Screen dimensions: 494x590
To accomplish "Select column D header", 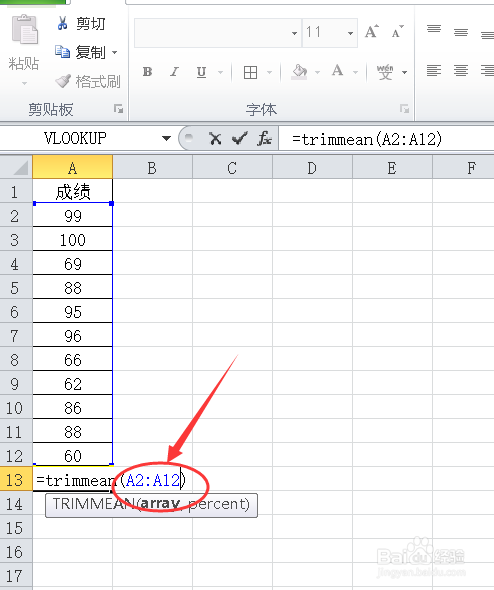I will 312,167.
